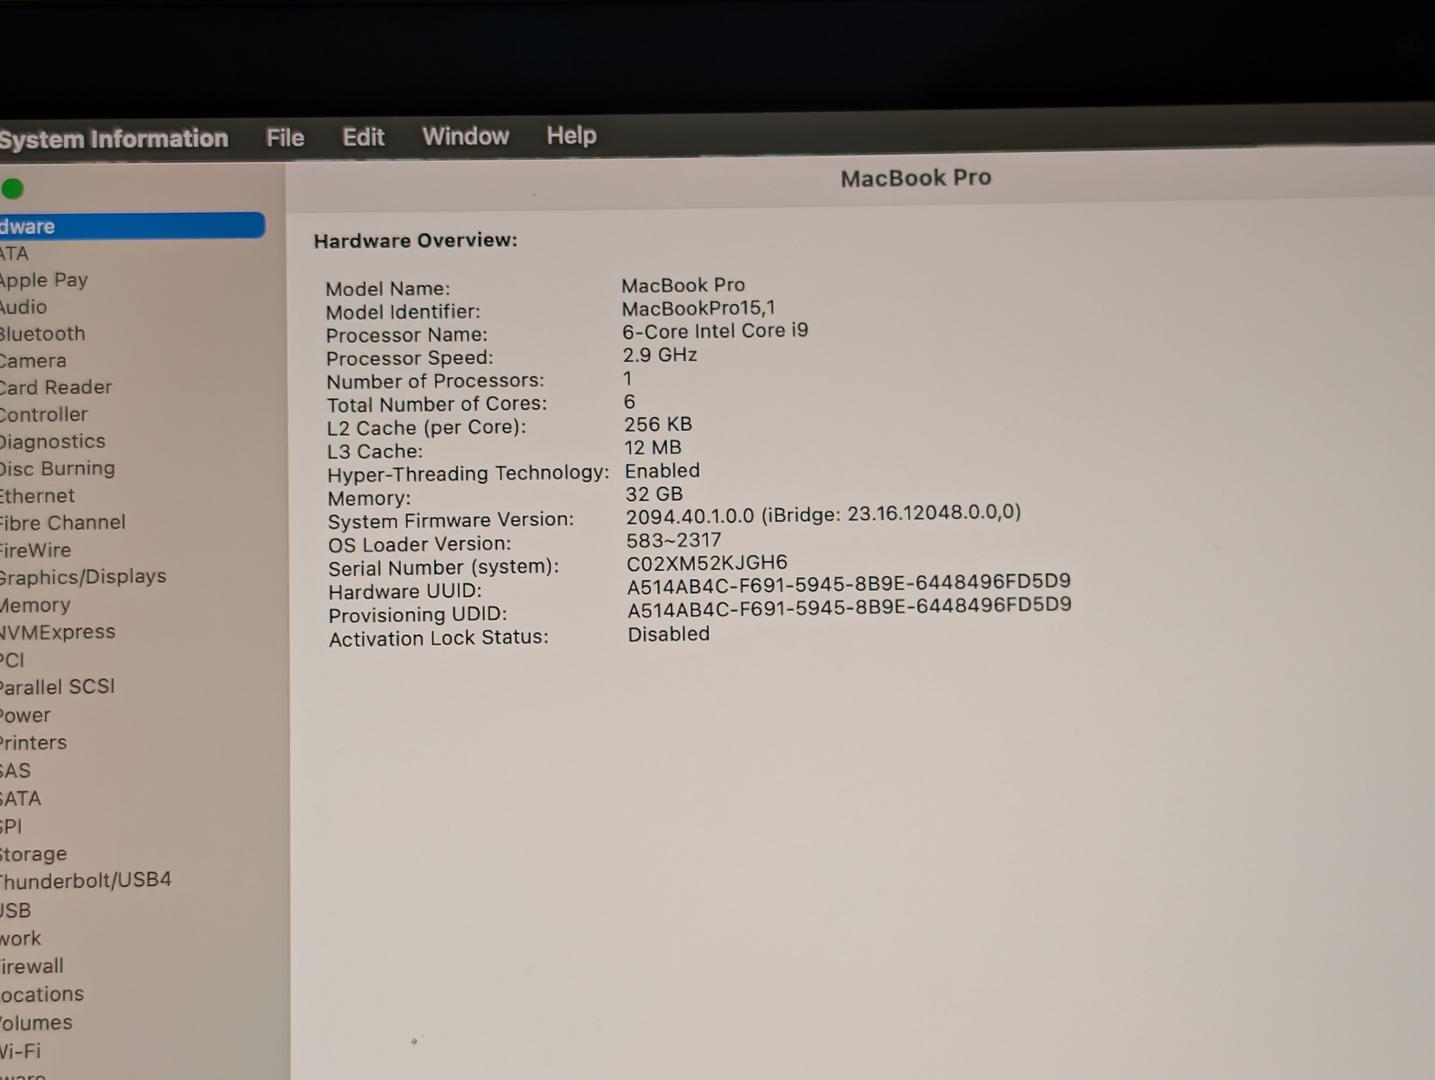
Task: Select the USB sidebar item
Action: pyautogui.click(x=15, y=911)
